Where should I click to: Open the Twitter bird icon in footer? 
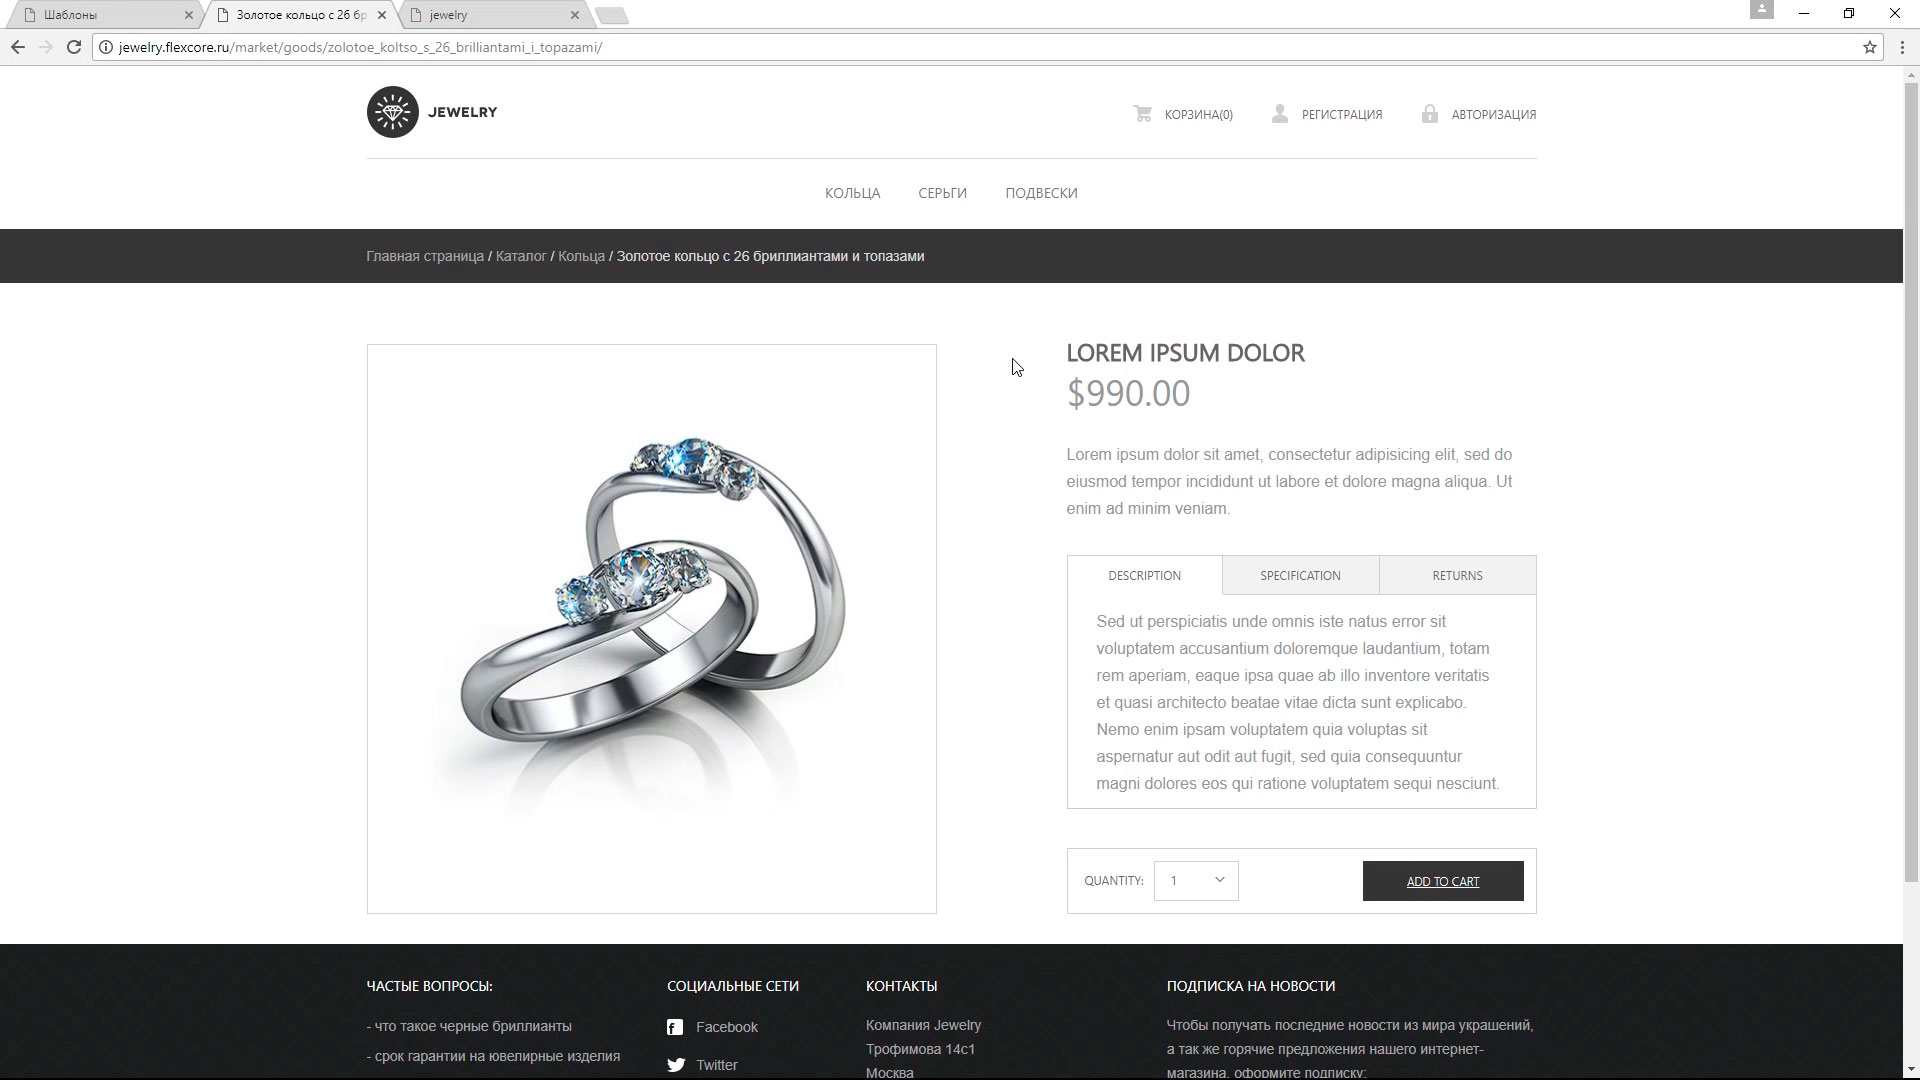(x=676, y=1065)
